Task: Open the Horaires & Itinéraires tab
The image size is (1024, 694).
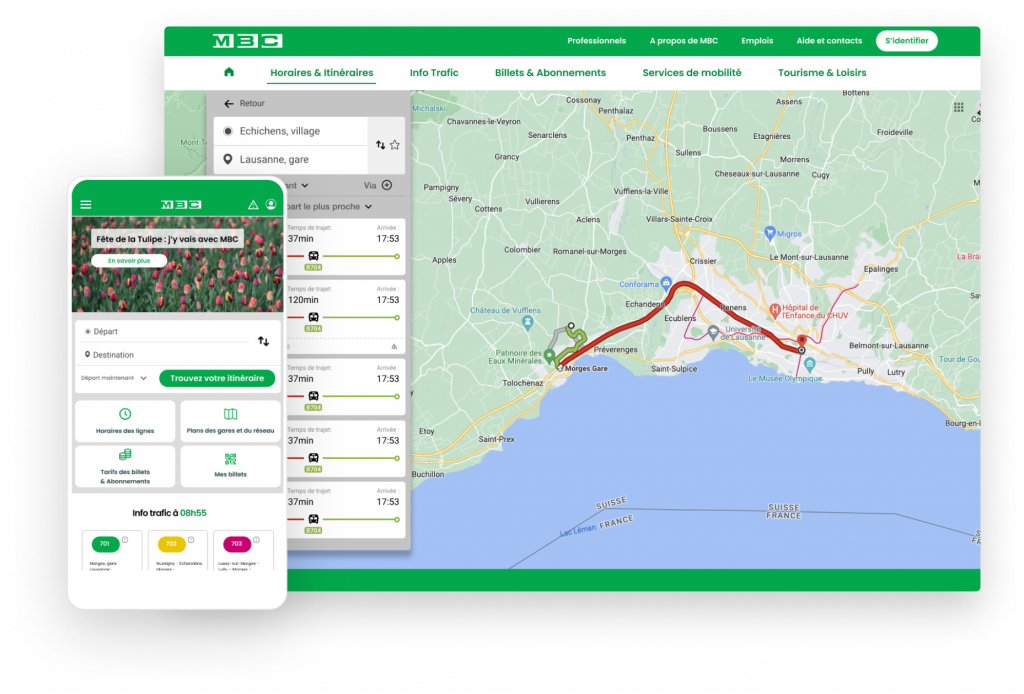Action: pos(322,73)
